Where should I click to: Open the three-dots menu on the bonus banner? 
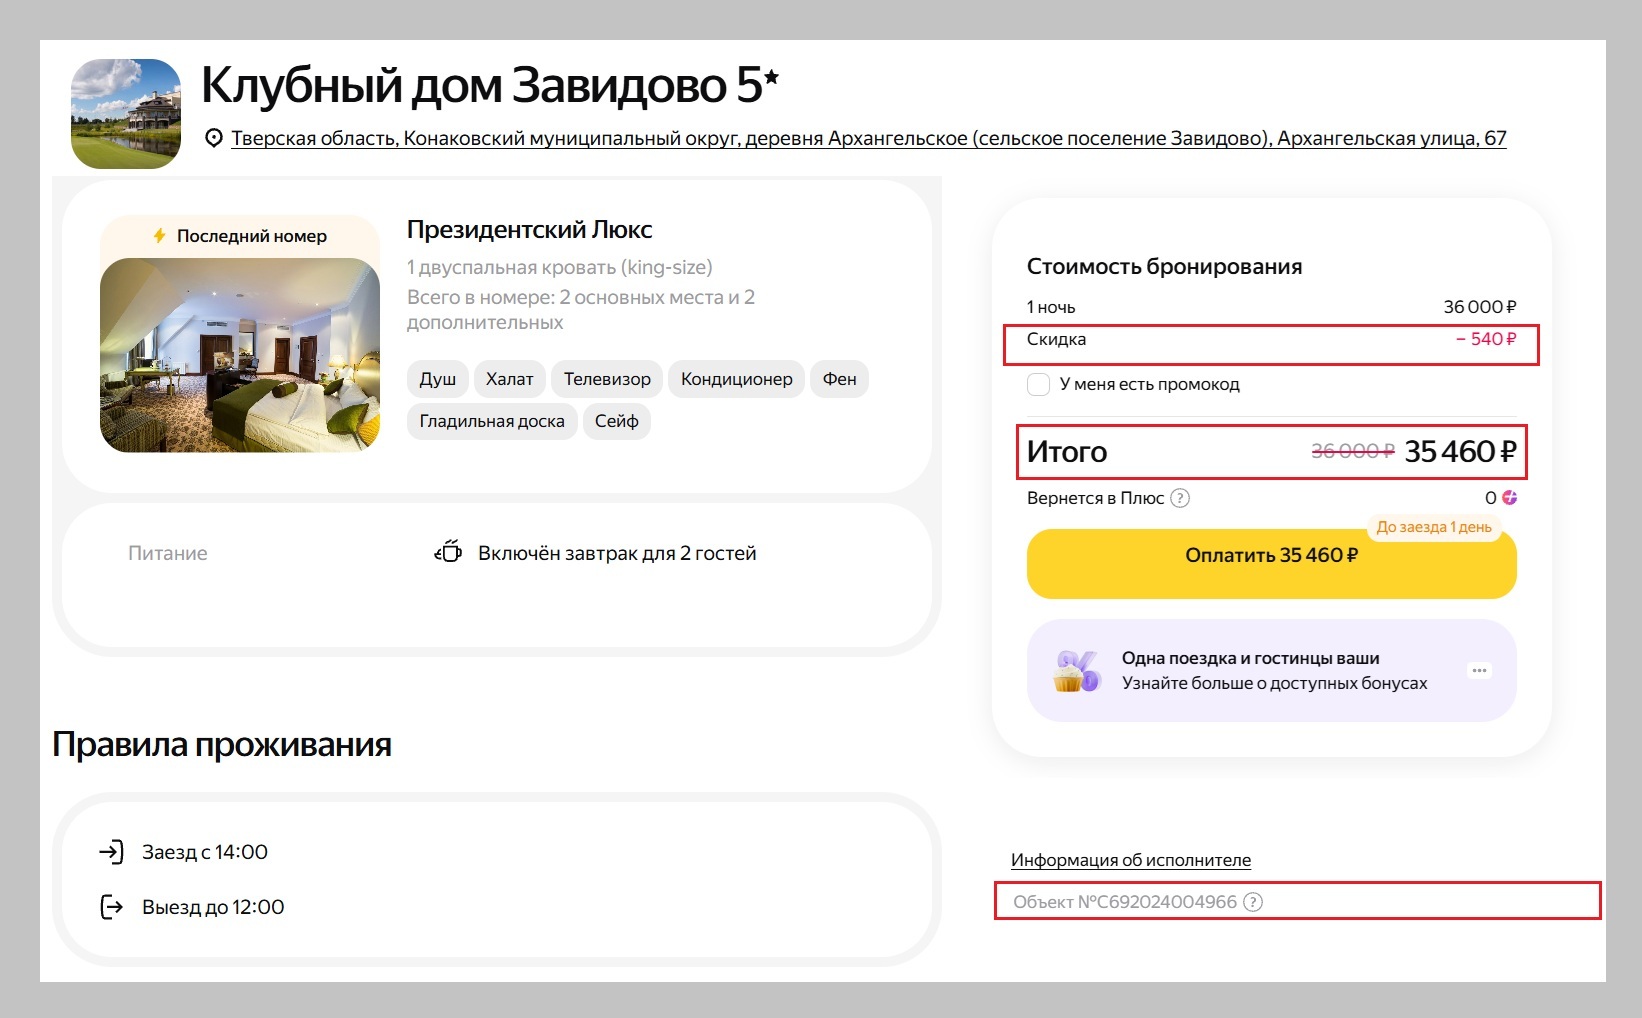[x=1479, y=670]
